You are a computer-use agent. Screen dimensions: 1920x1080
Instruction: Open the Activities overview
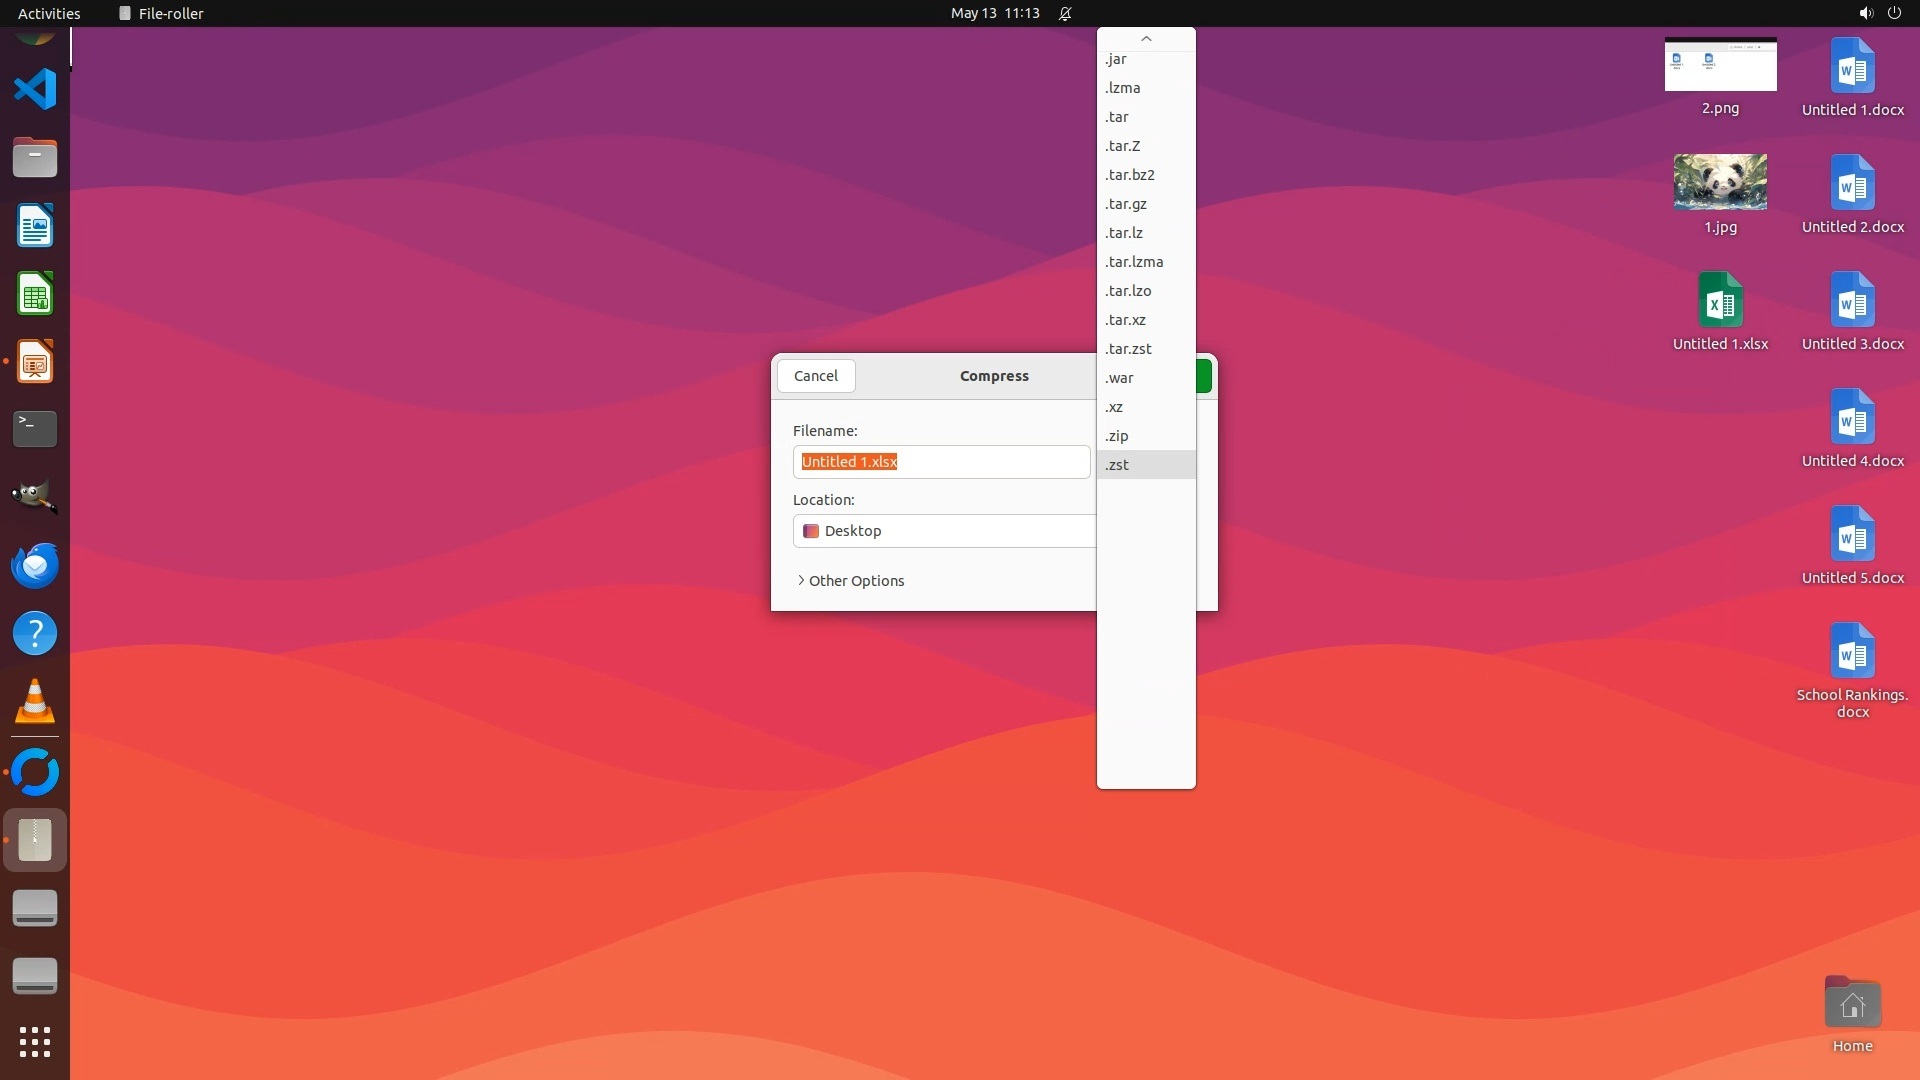49,13
